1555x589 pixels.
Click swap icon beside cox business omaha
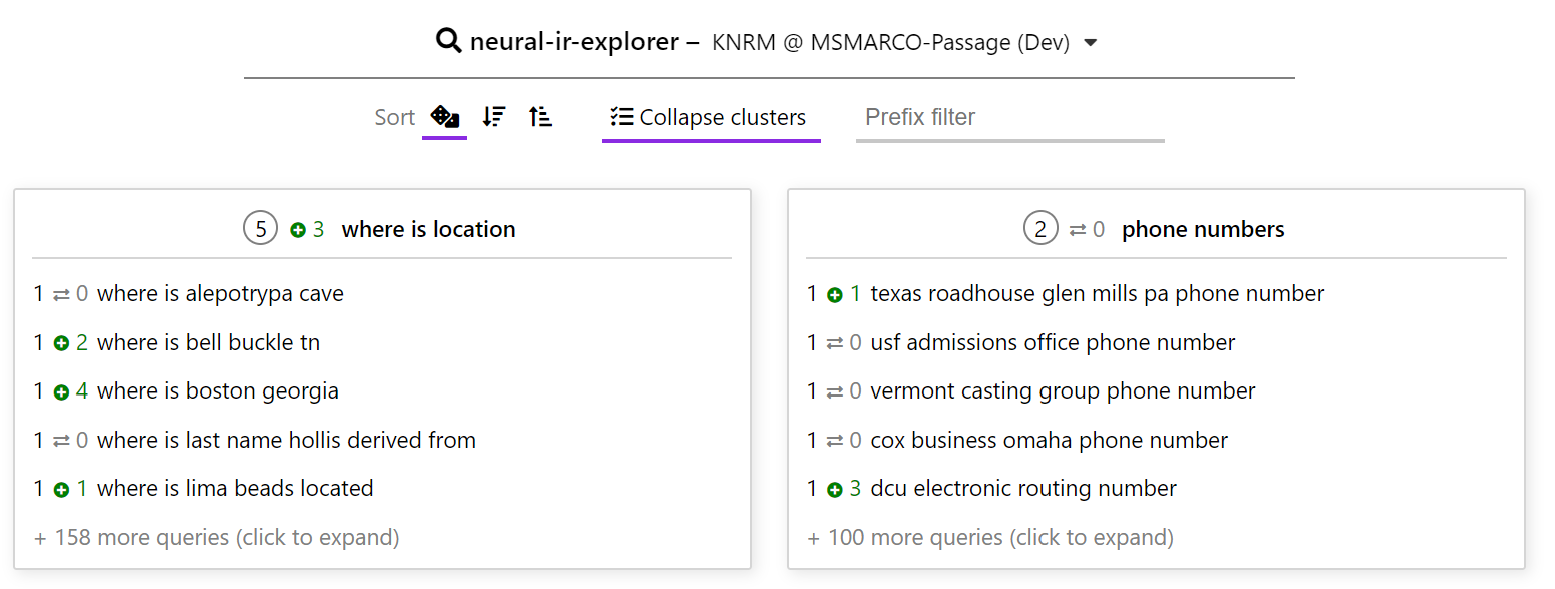pos(835,441)
